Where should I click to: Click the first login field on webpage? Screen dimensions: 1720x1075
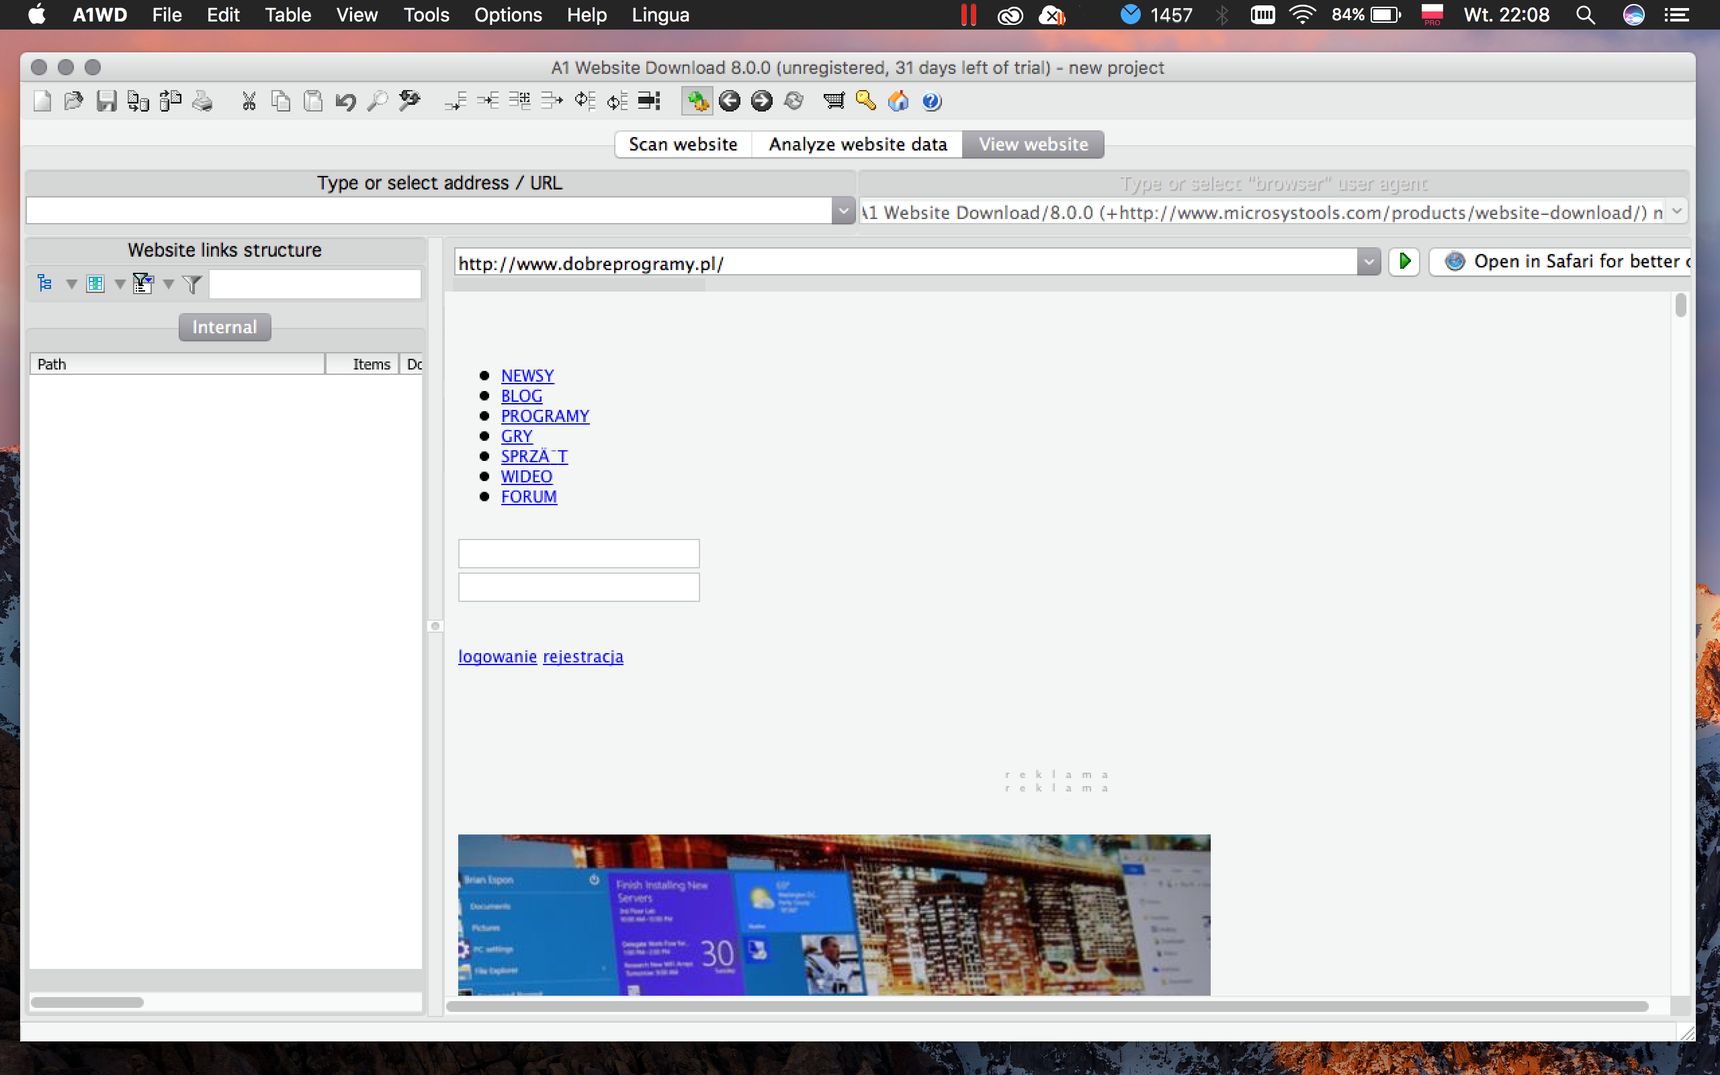579,553
